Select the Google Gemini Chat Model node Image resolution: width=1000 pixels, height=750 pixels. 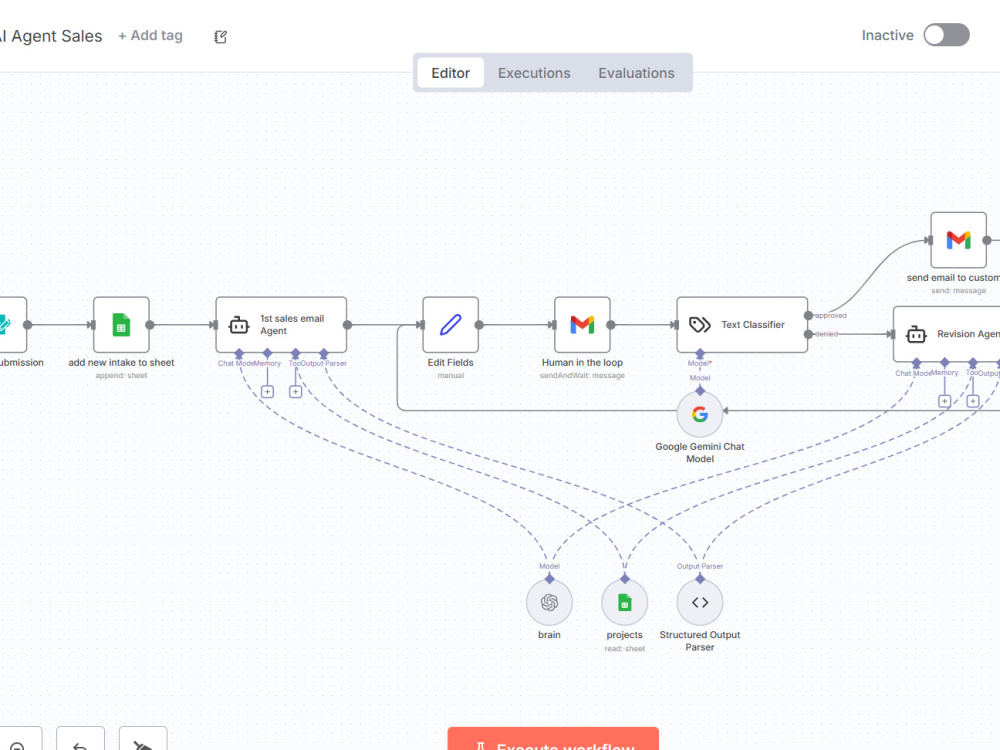click(700, 414)
